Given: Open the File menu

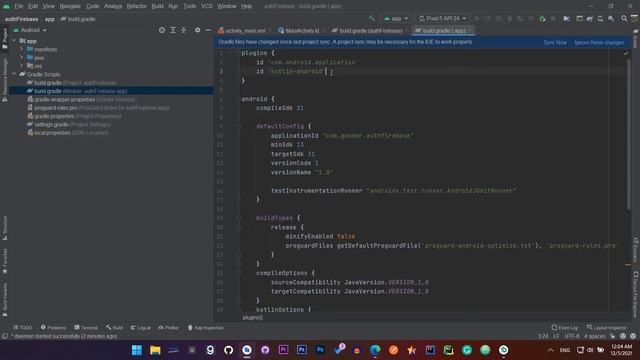Looking at the screenshot, I should click(x=19, y=6).
